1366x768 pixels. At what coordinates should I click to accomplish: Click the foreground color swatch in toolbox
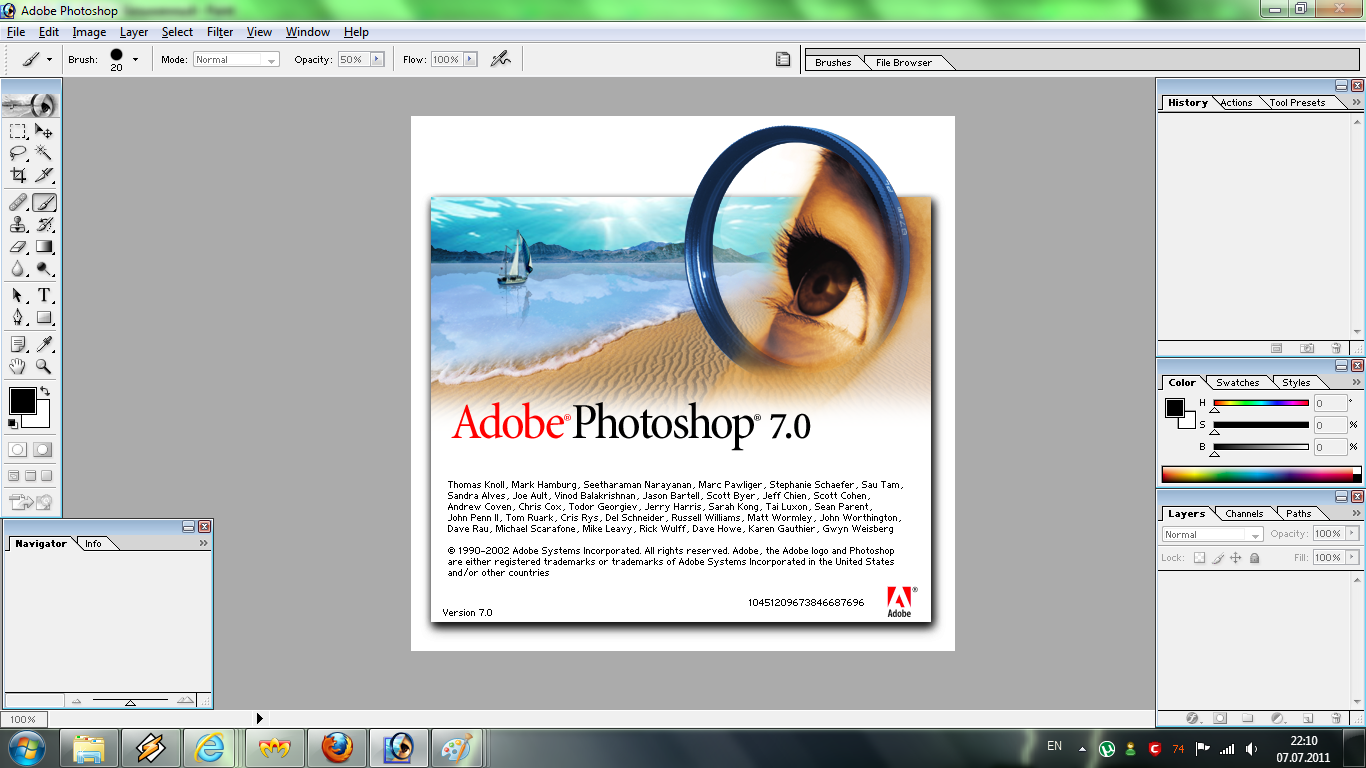(23, 401)
